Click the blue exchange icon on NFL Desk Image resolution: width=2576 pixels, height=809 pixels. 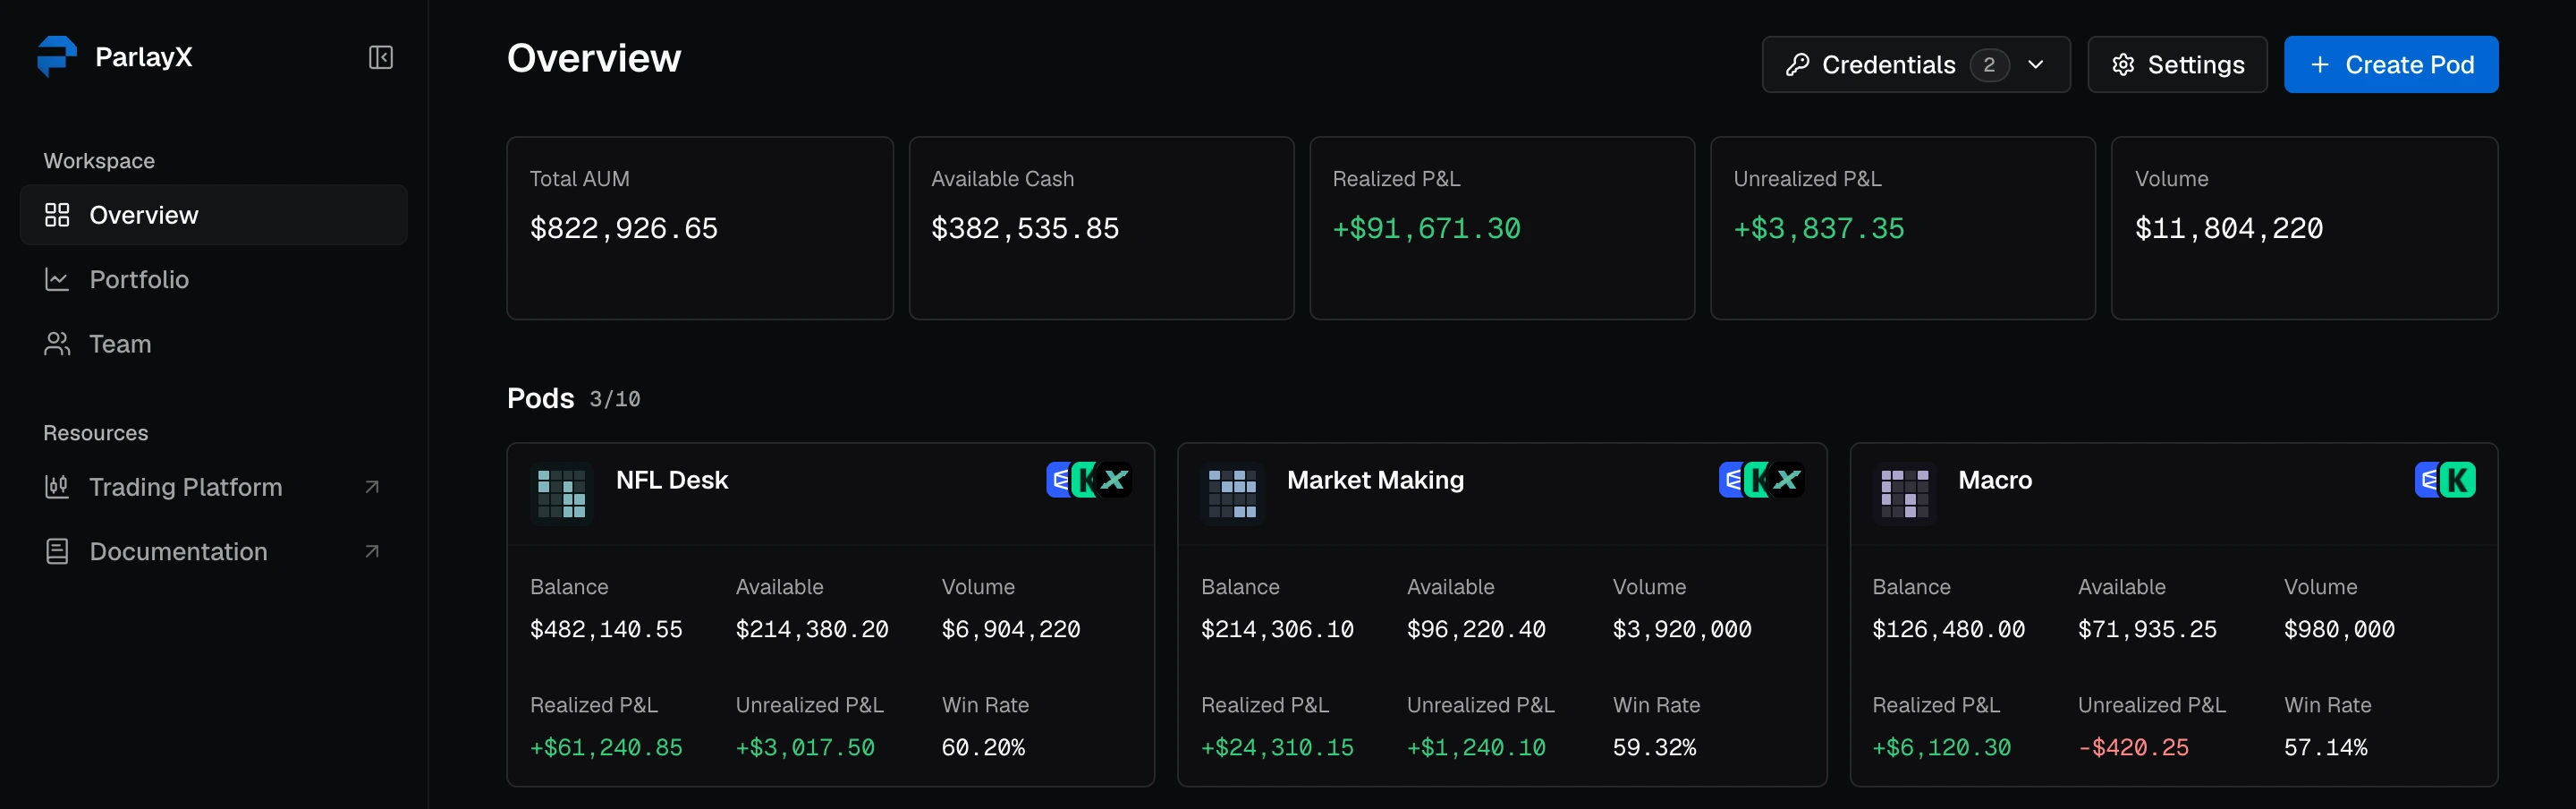[x=1059, y=480]
